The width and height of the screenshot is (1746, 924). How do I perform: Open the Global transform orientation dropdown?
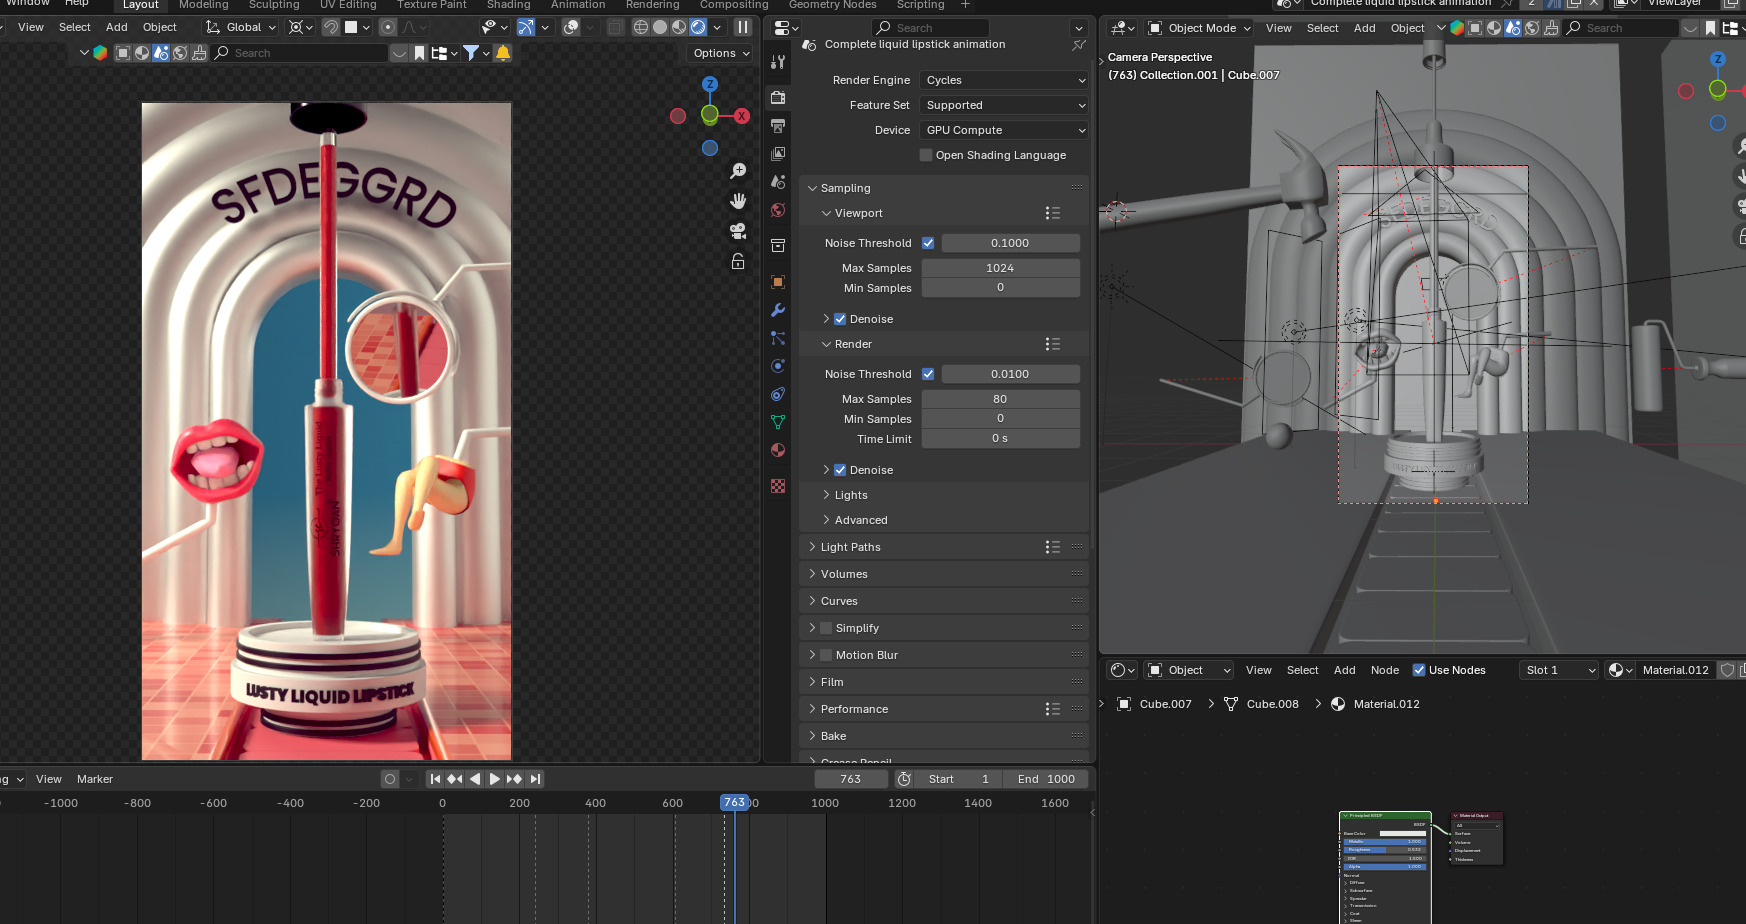240,27
